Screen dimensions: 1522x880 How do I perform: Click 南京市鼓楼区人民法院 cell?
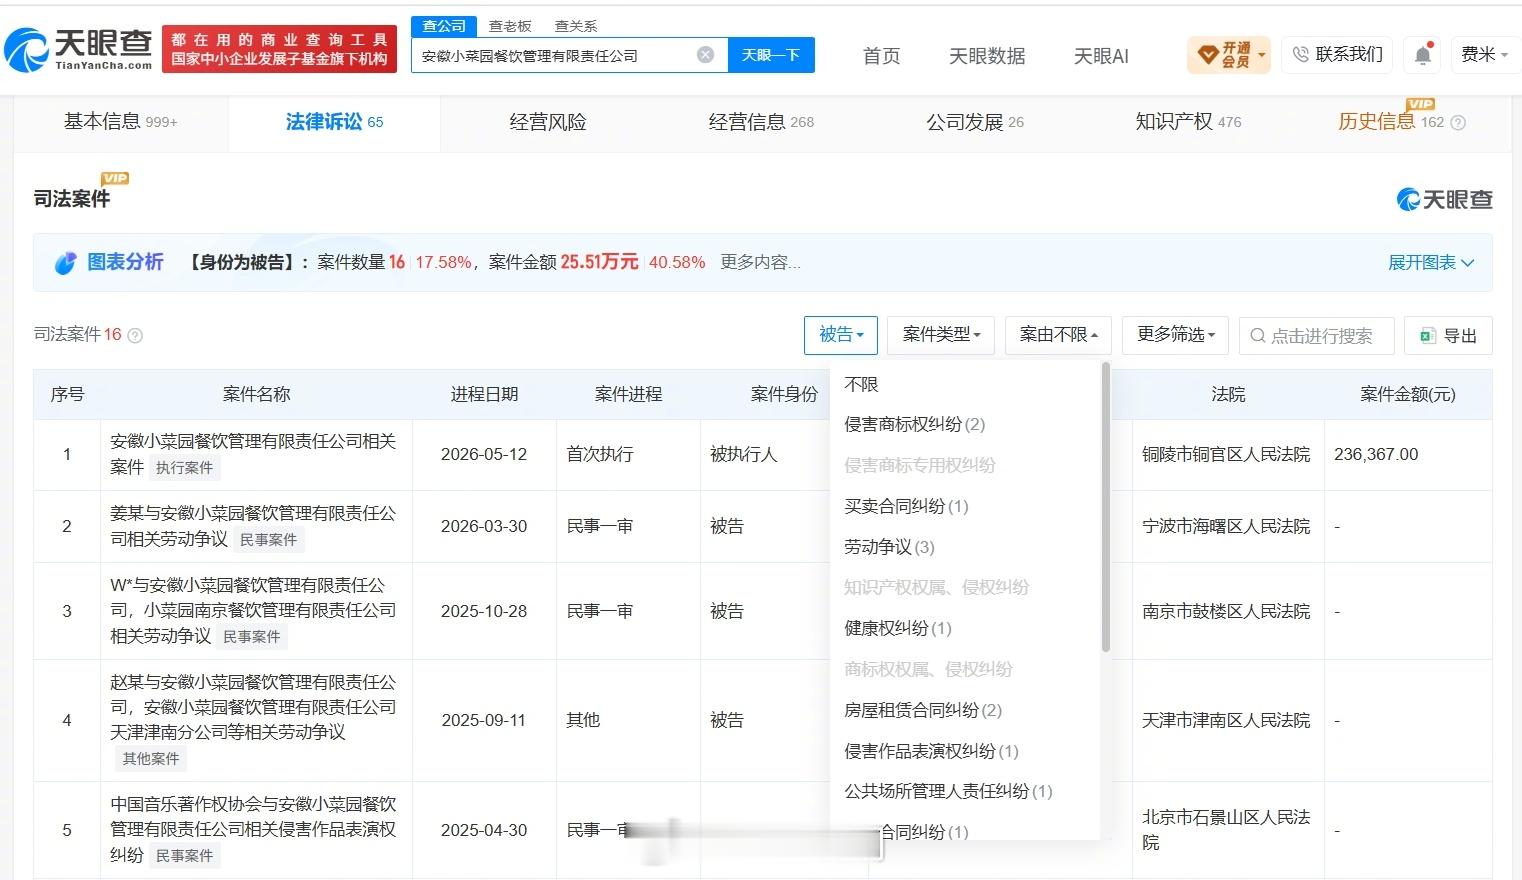tap(1226, 611)
